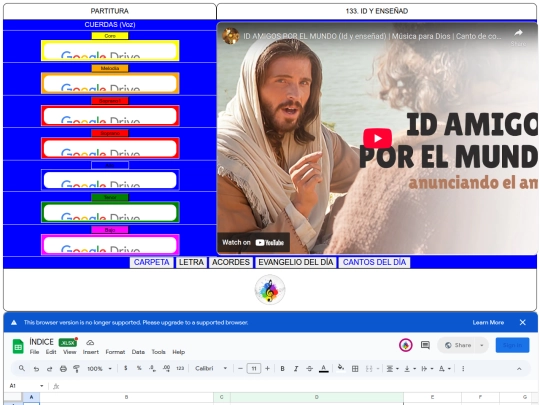The width and height of the screenshot is (540, 405).
Task: Click the Borders grid icon
Action: [x=355, y=368]
